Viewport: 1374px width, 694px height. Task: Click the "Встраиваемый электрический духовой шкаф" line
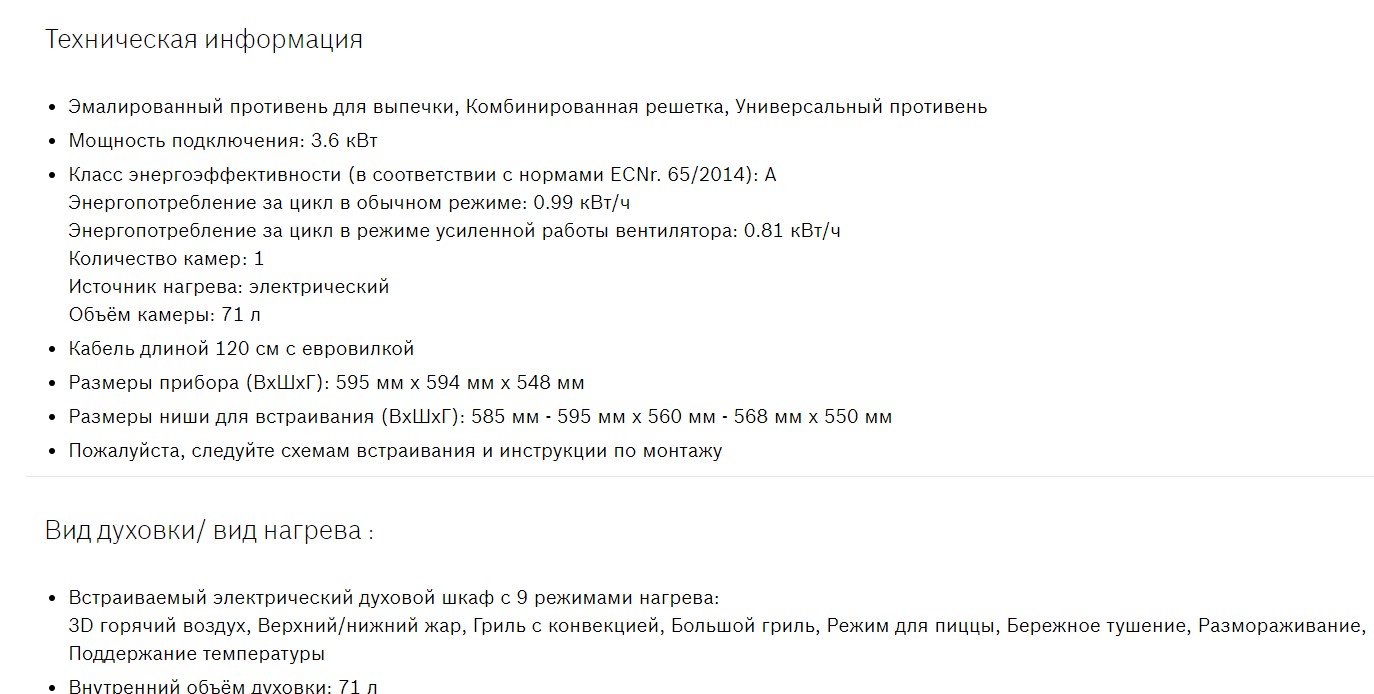click(393, 599)
